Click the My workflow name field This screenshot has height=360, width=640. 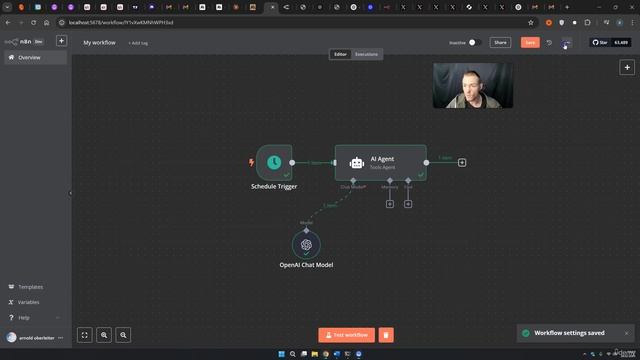100,42
